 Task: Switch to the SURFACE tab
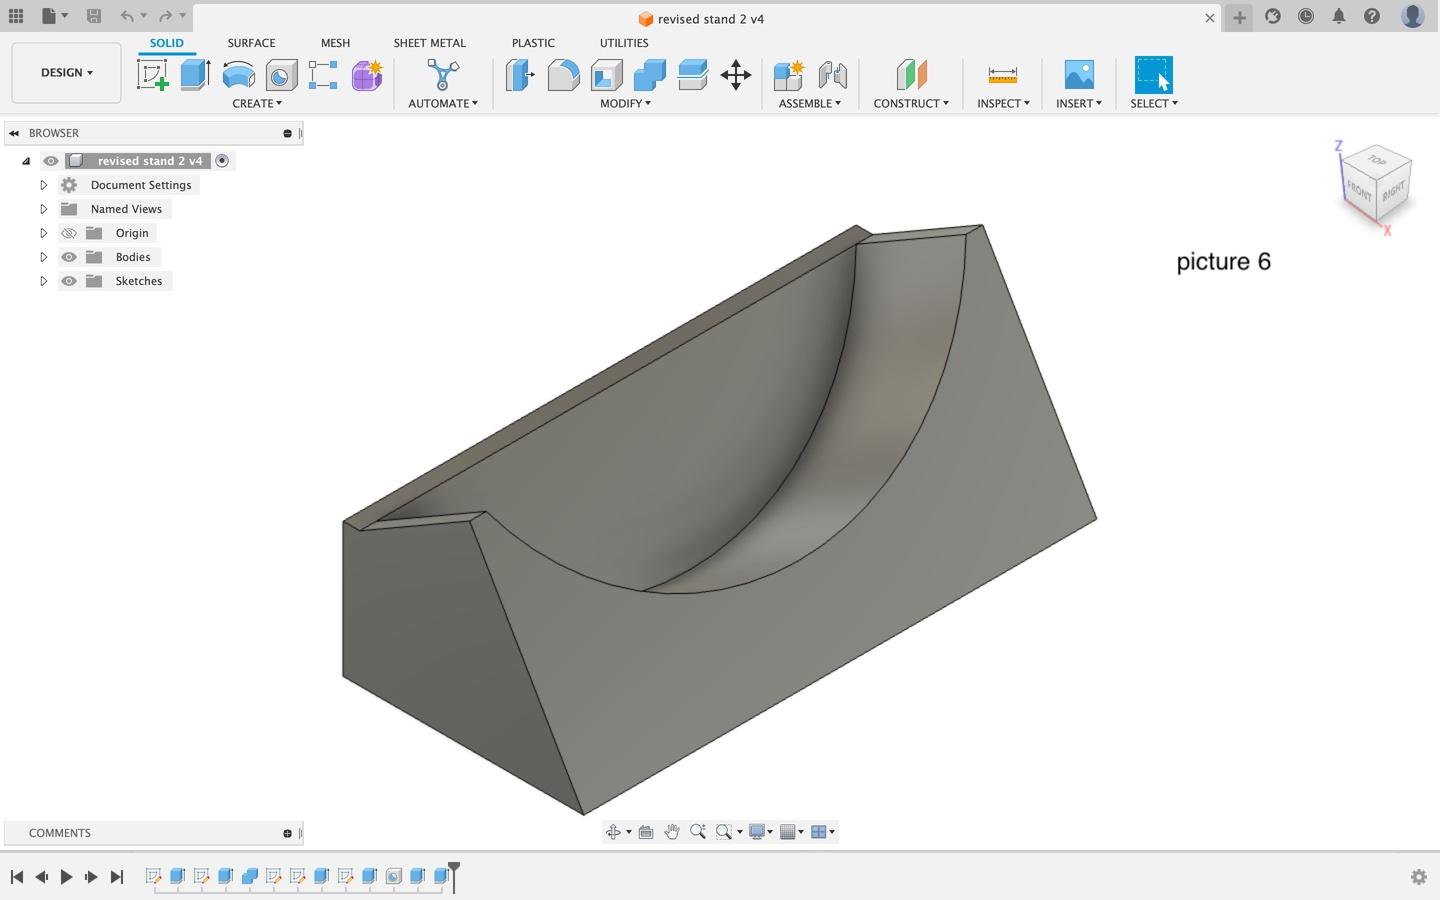click(251, 43)
